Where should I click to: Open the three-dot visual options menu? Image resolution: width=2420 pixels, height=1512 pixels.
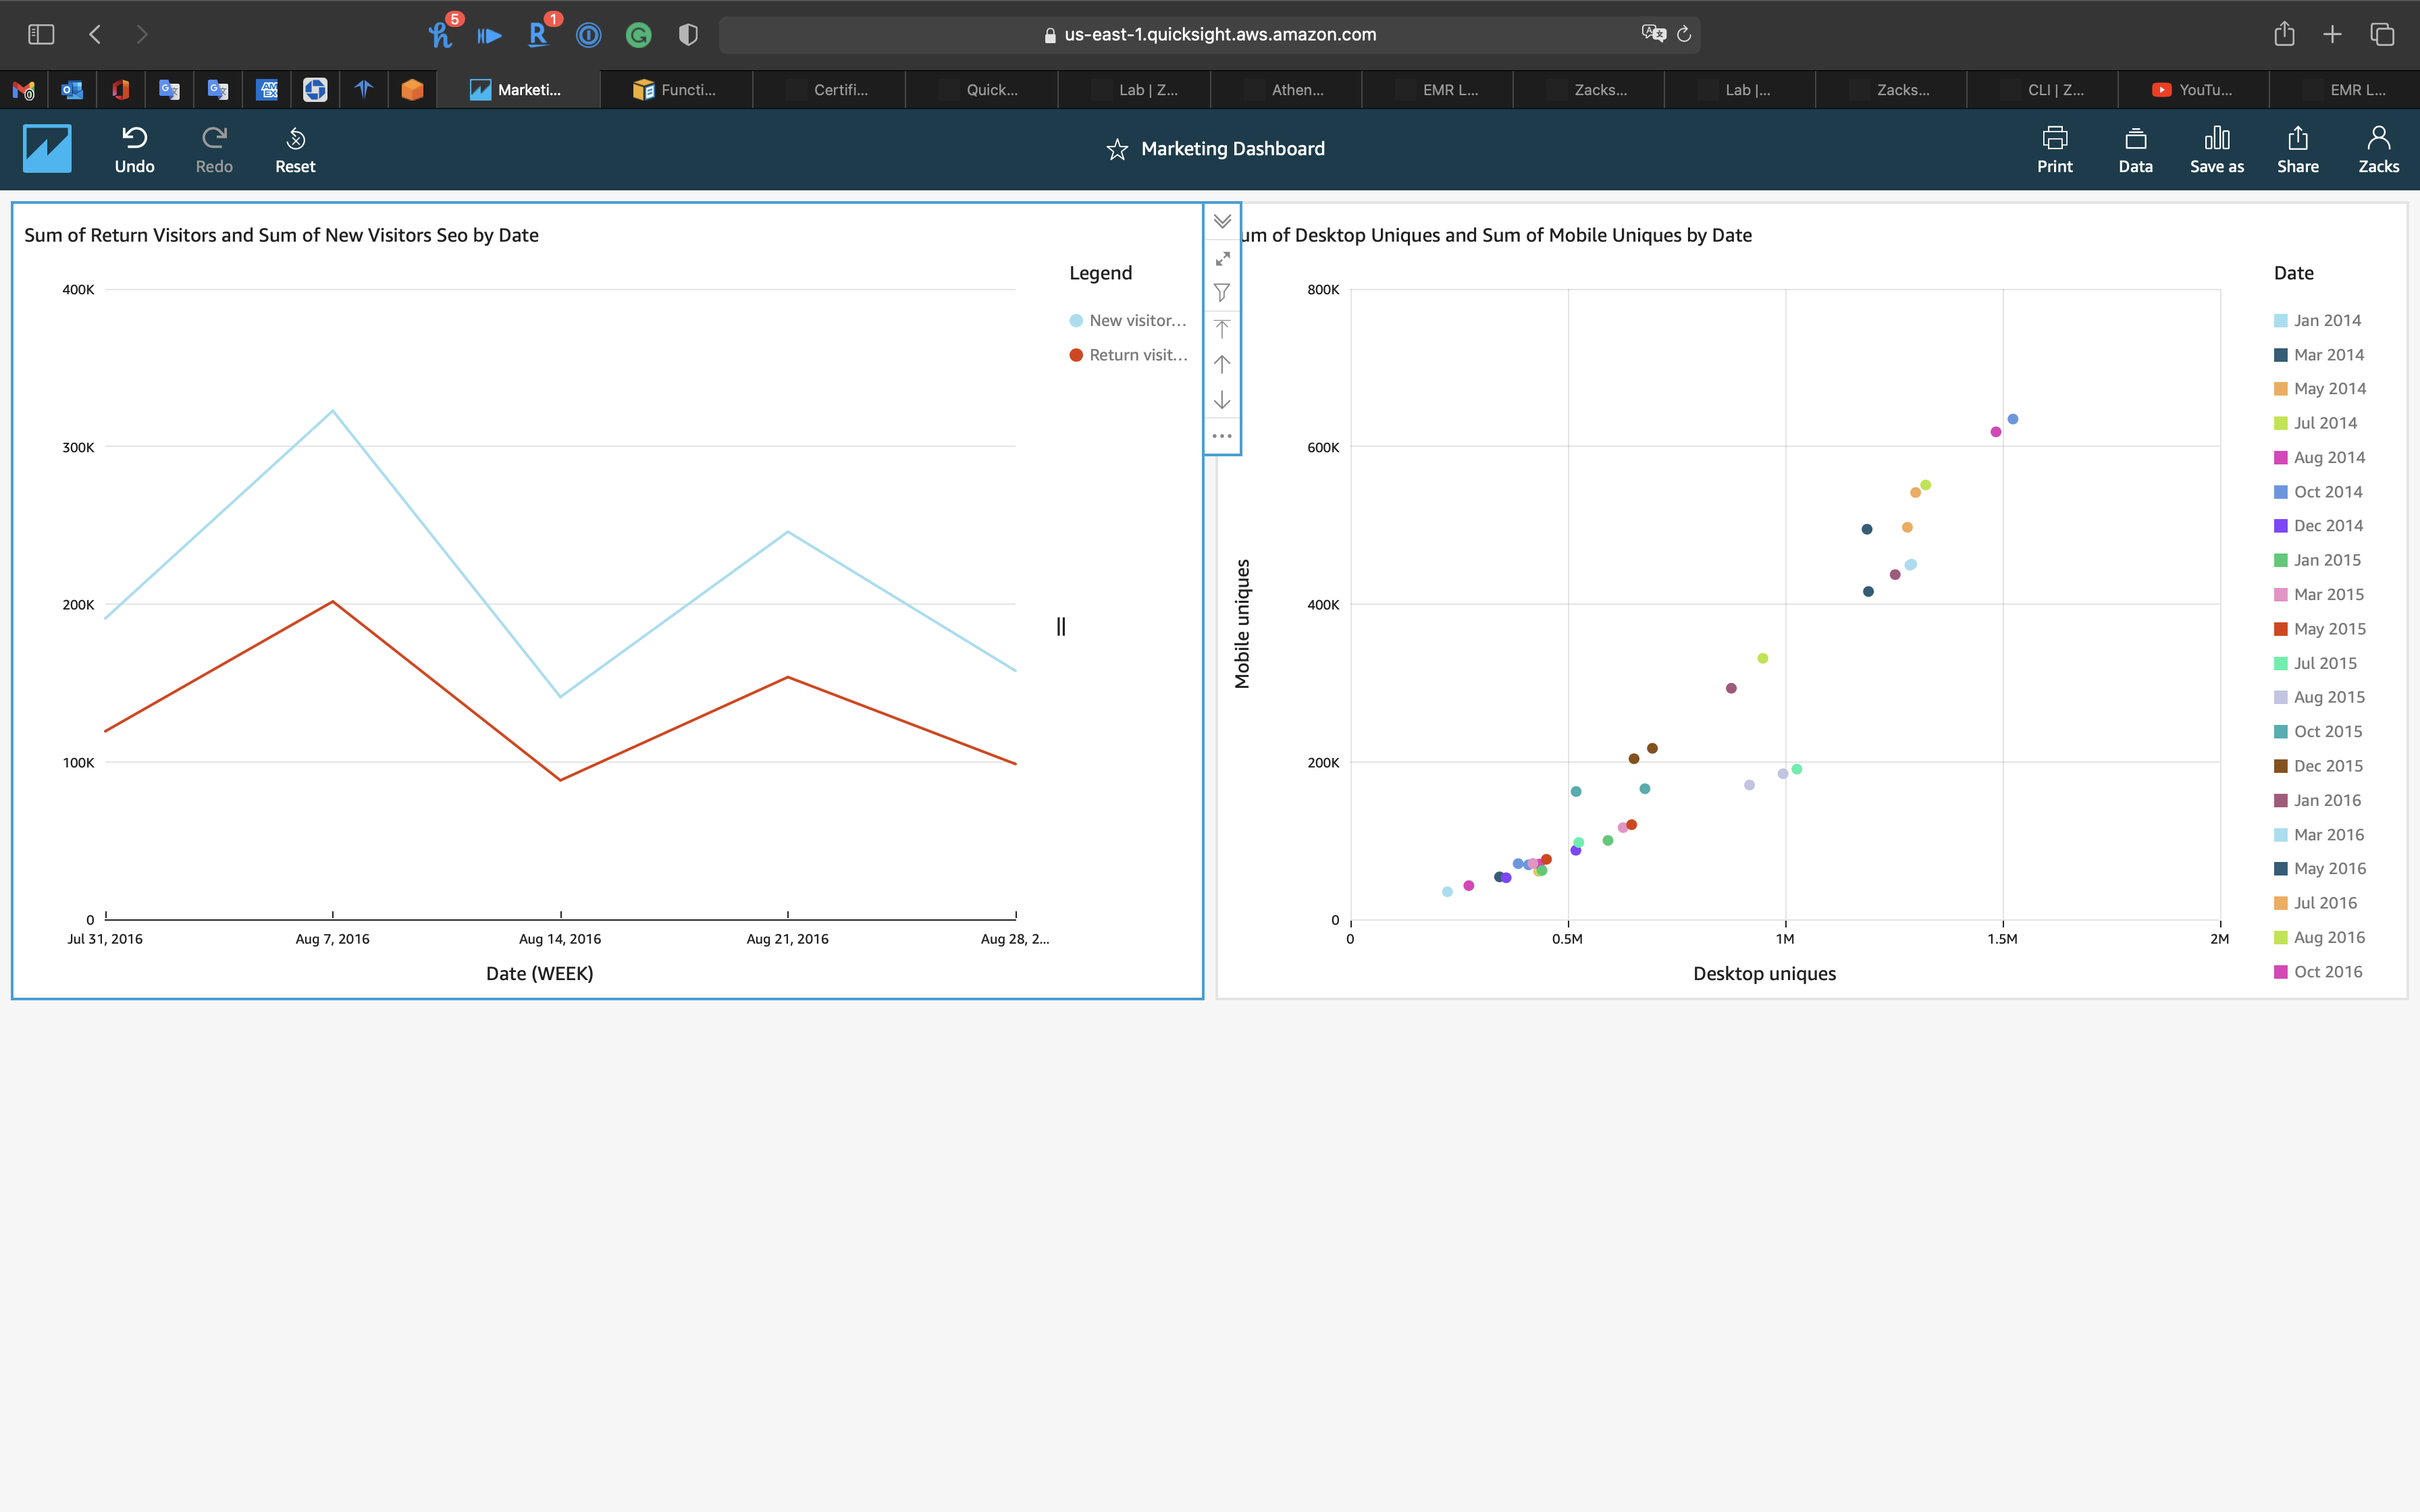(x=1222, y=436)
